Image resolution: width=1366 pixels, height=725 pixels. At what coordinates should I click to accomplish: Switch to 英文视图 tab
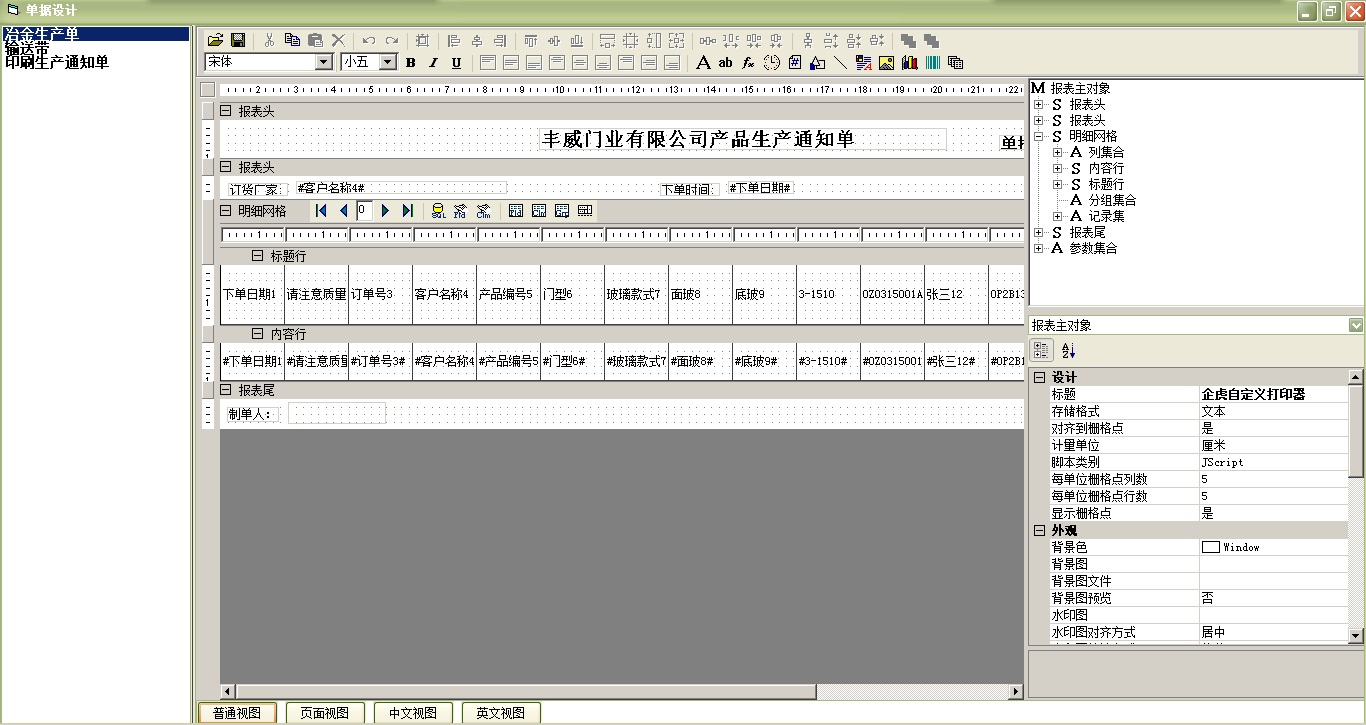501,713
